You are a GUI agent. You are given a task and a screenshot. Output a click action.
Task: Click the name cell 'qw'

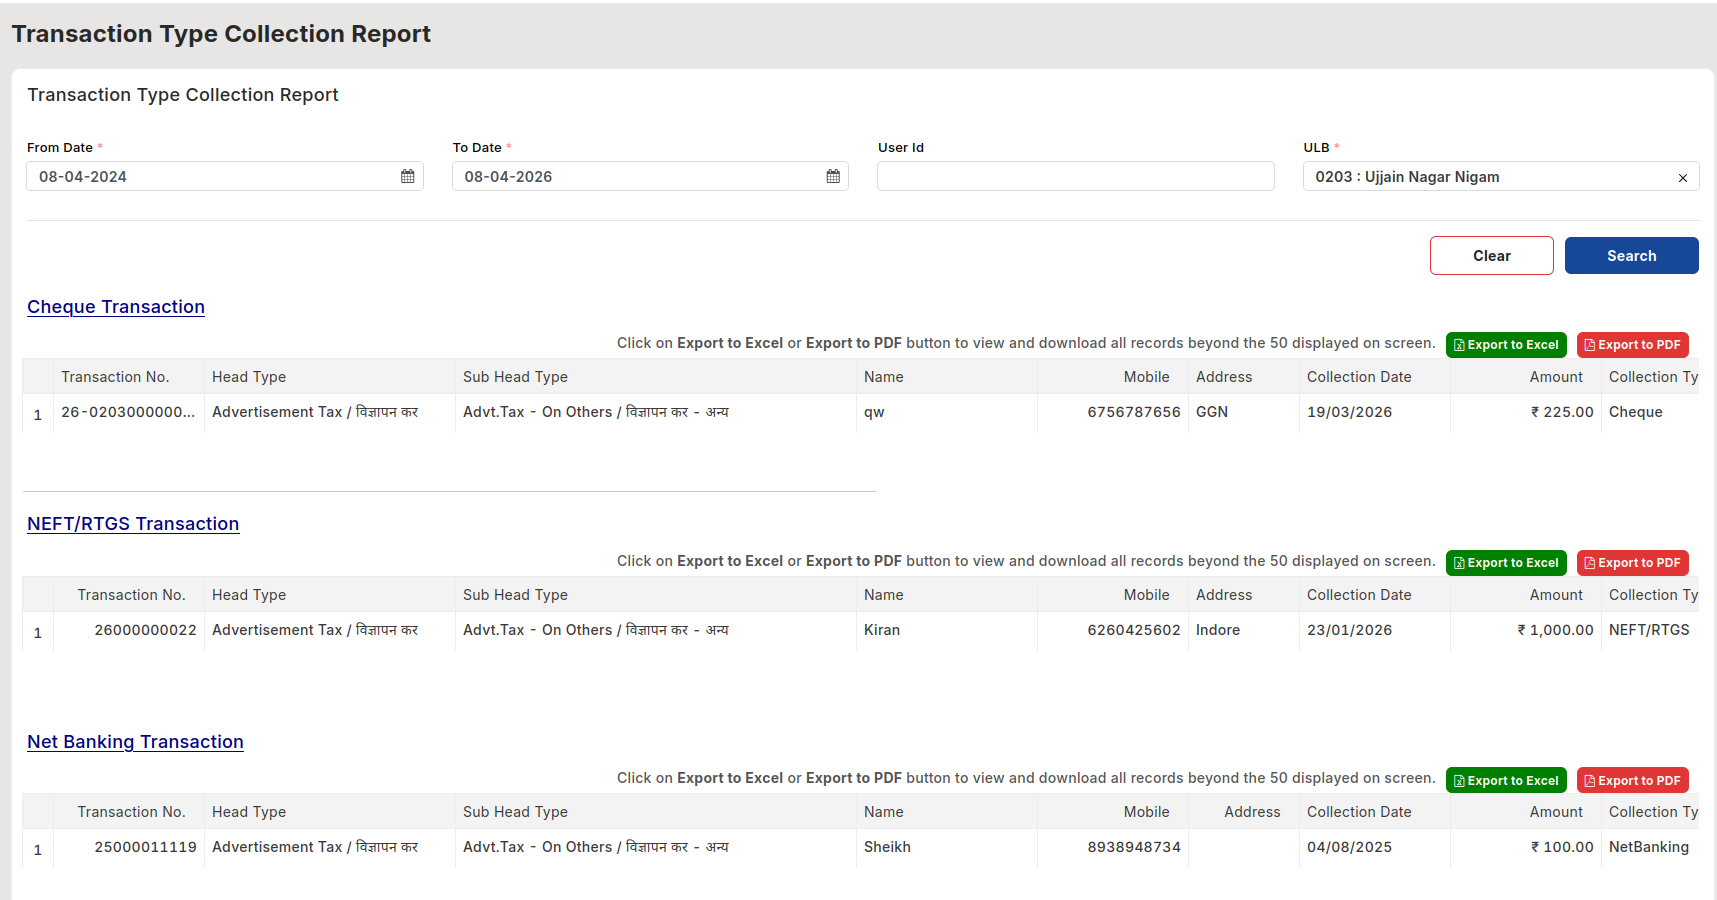(947, 412)
